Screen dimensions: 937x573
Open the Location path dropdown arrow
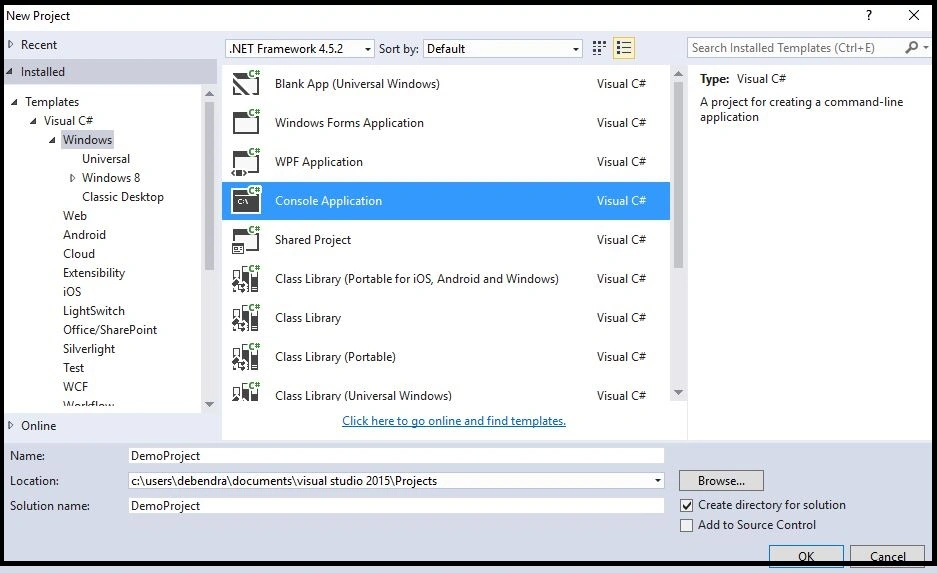[657, 480]
